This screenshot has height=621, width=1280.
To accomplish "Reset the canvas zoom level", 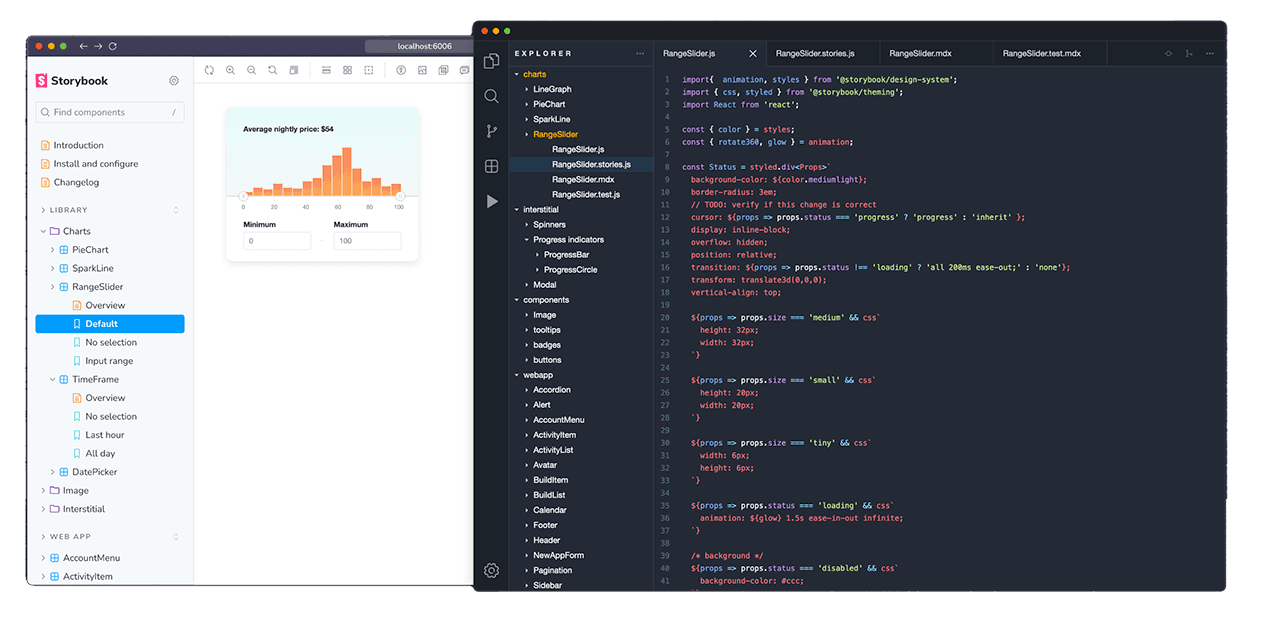I will 272,69.
